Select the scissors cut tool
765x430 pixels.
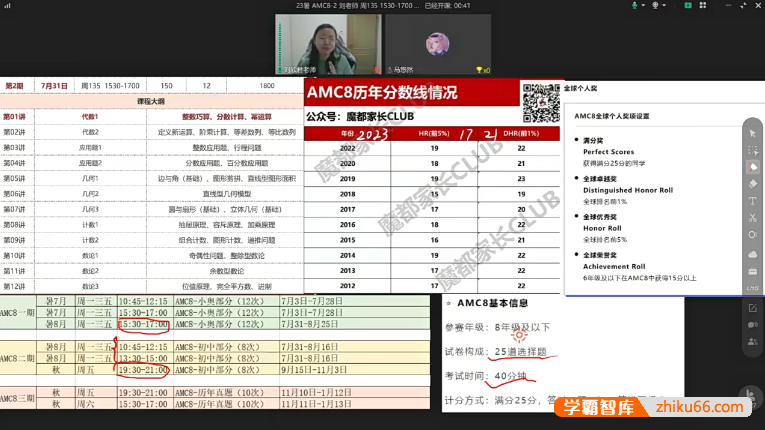pos(752,218)
